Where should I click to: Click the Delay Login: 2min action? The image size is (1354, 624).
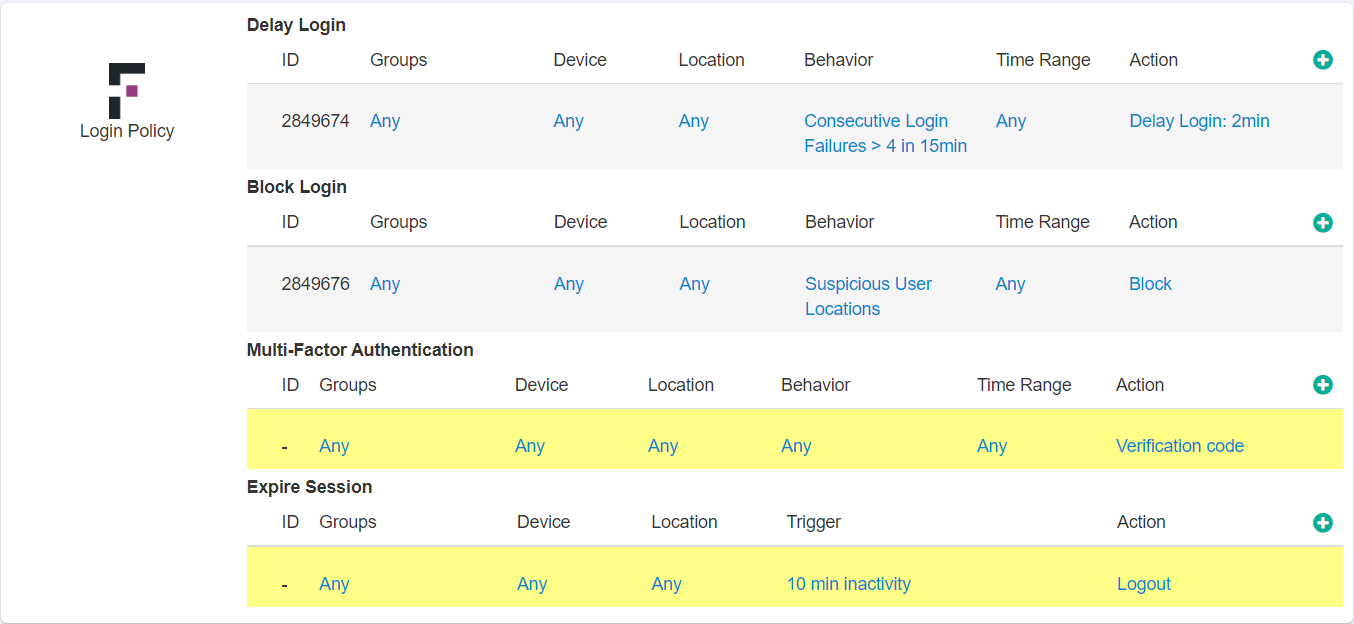click(x=1199, y=120)
